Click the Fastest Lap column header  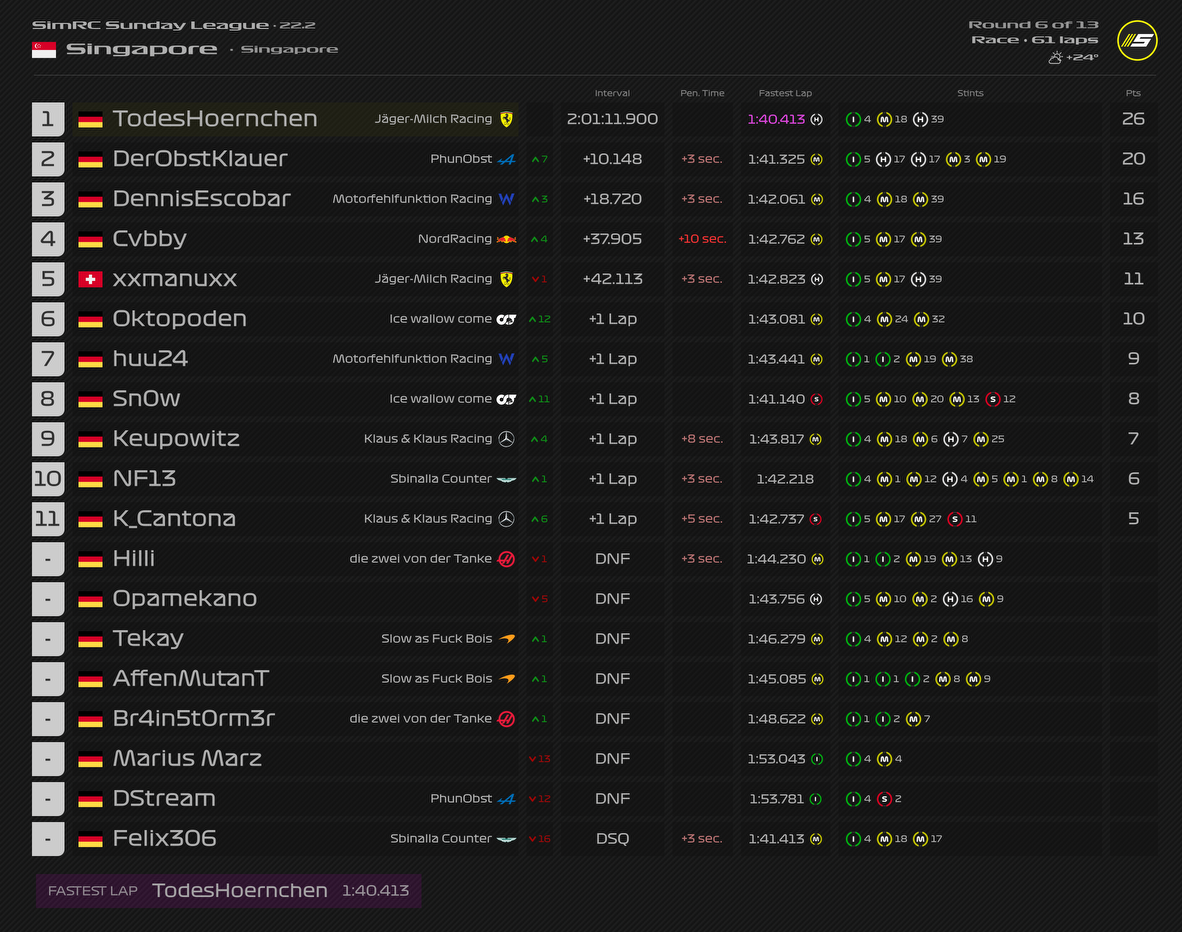click(x=785, y=93)
